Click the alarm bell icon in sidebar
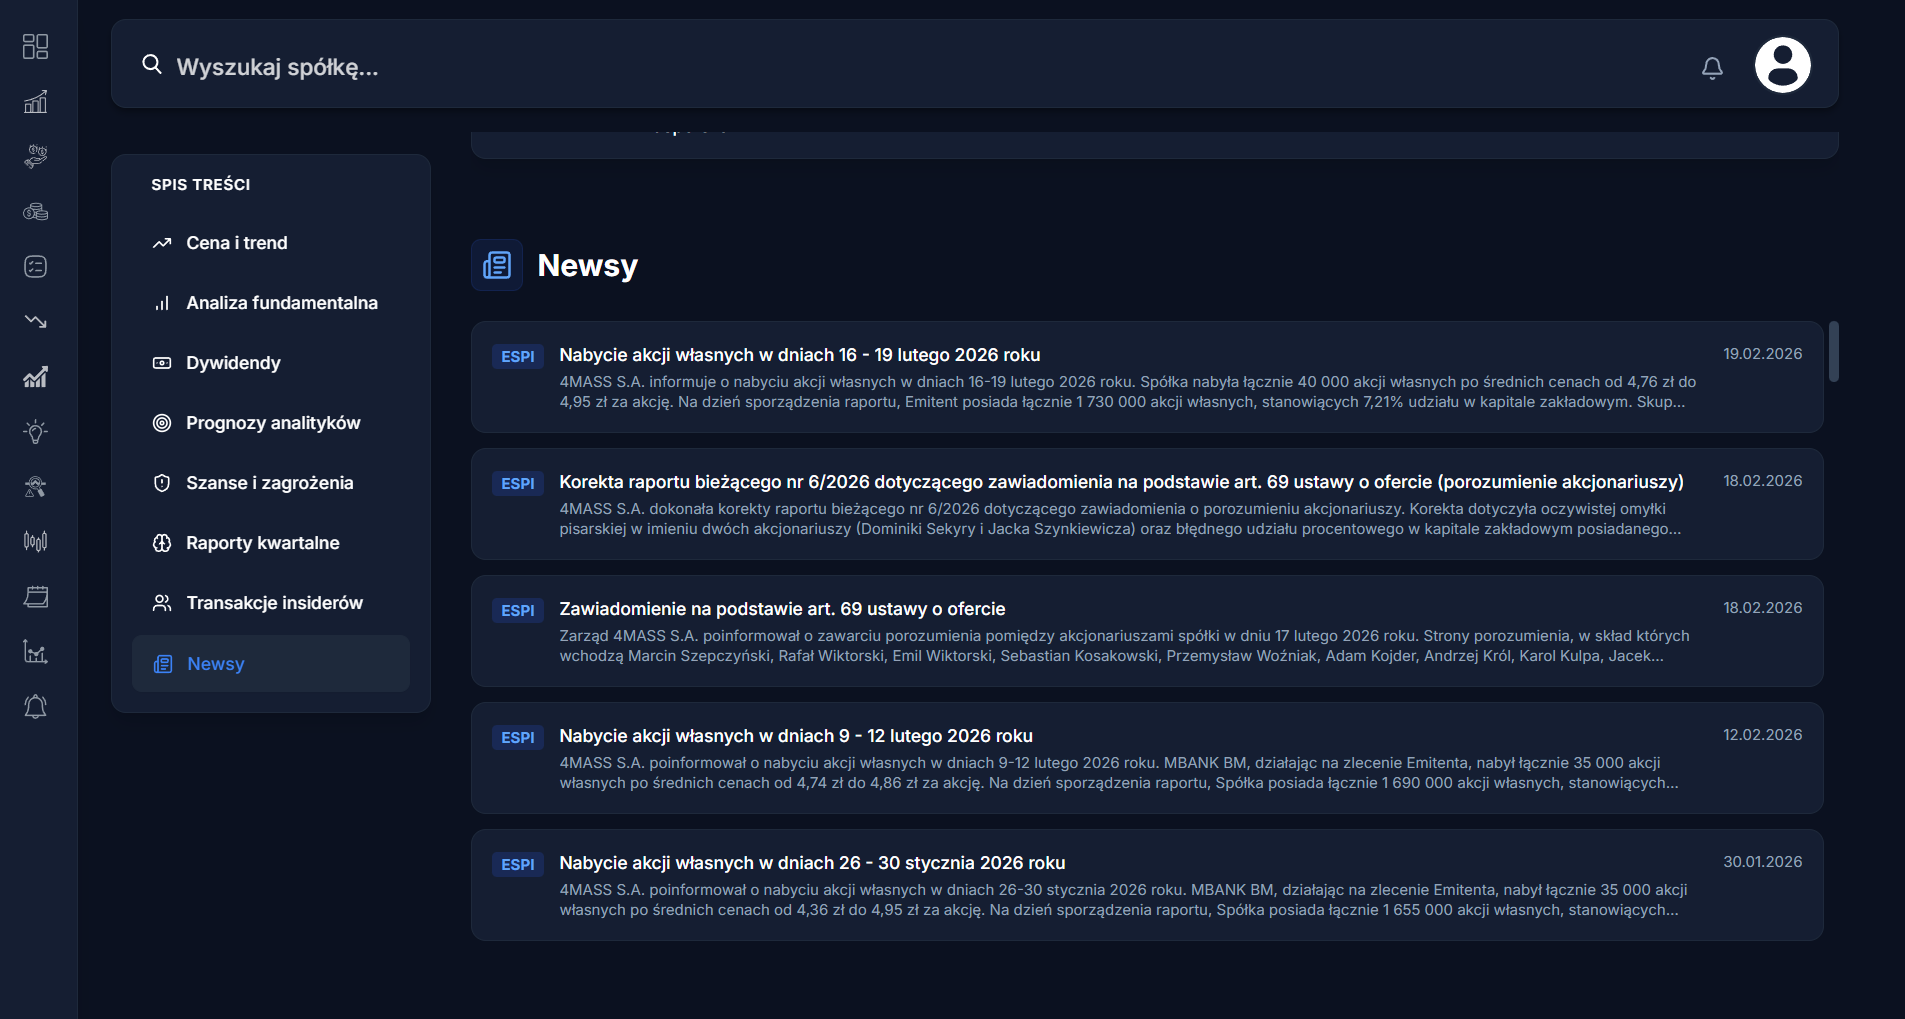The height and width of the screenshot is (1019, 1905). point(36,707)
